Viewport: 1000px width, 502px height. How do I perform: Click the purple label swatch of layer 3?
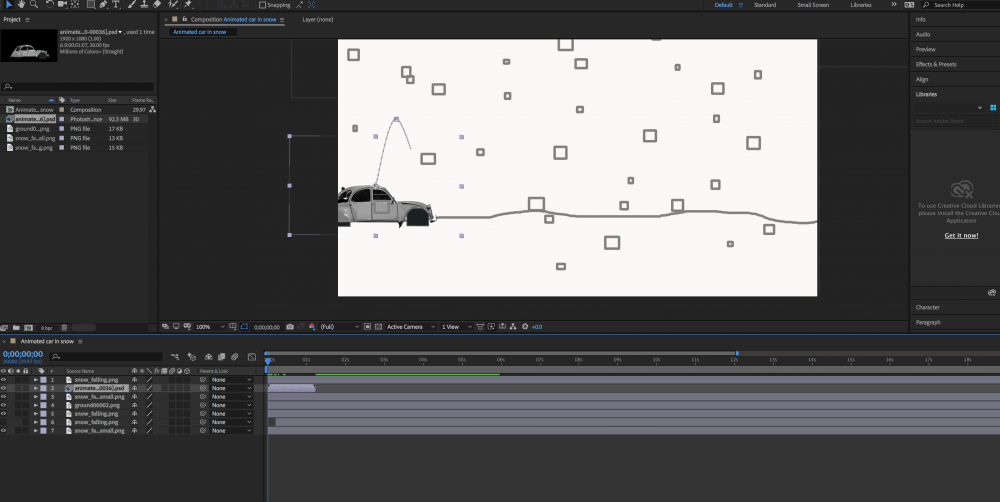pos(43,397)
